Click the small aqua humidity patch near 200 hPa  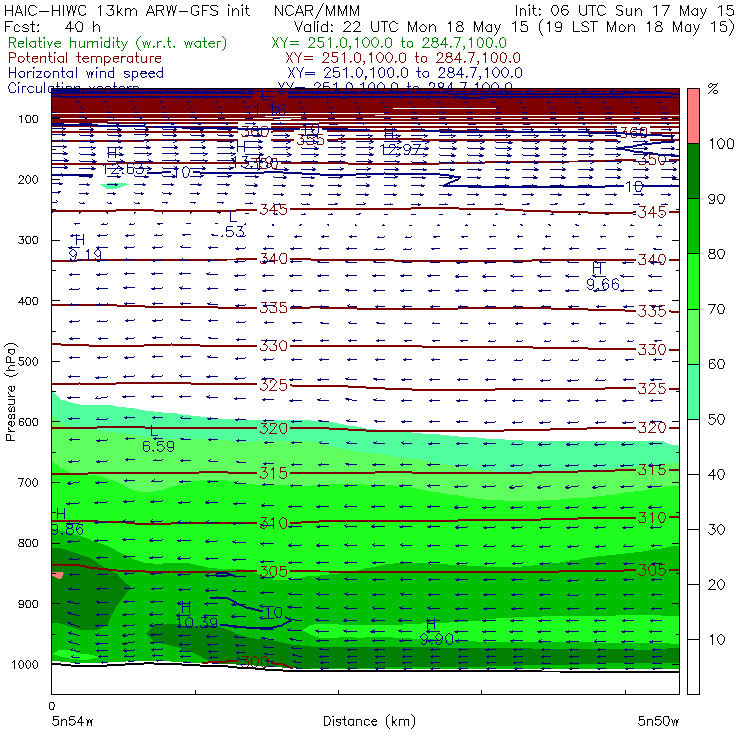114,186
